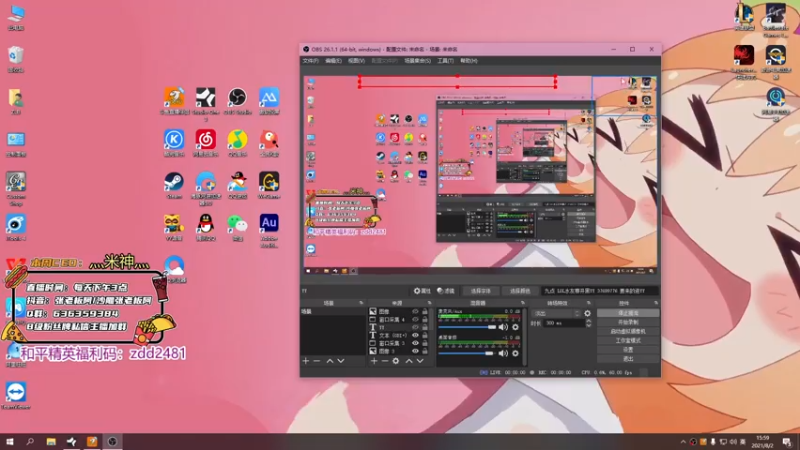Image resolution: width=800 pixels, height=450 pixels.
Task: Select the QQ penguin desktop icon
Action: point(206,227)
